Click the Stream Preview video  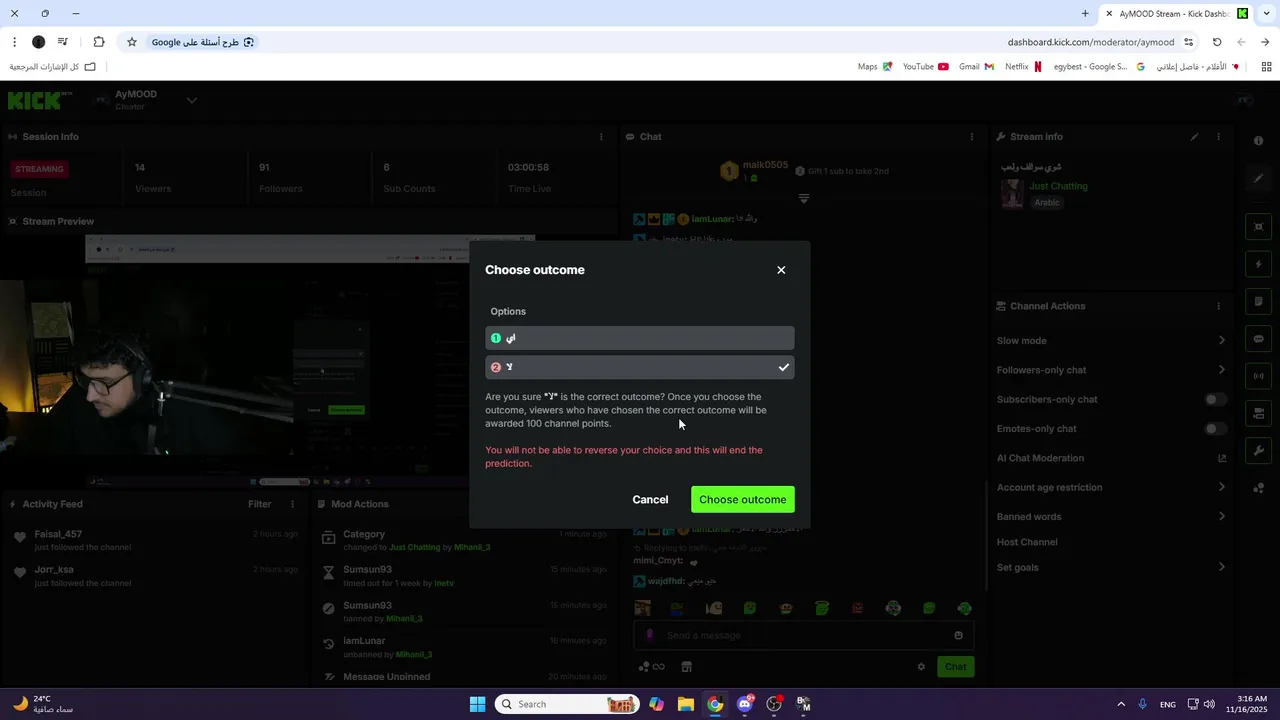[x=310, y=360]
